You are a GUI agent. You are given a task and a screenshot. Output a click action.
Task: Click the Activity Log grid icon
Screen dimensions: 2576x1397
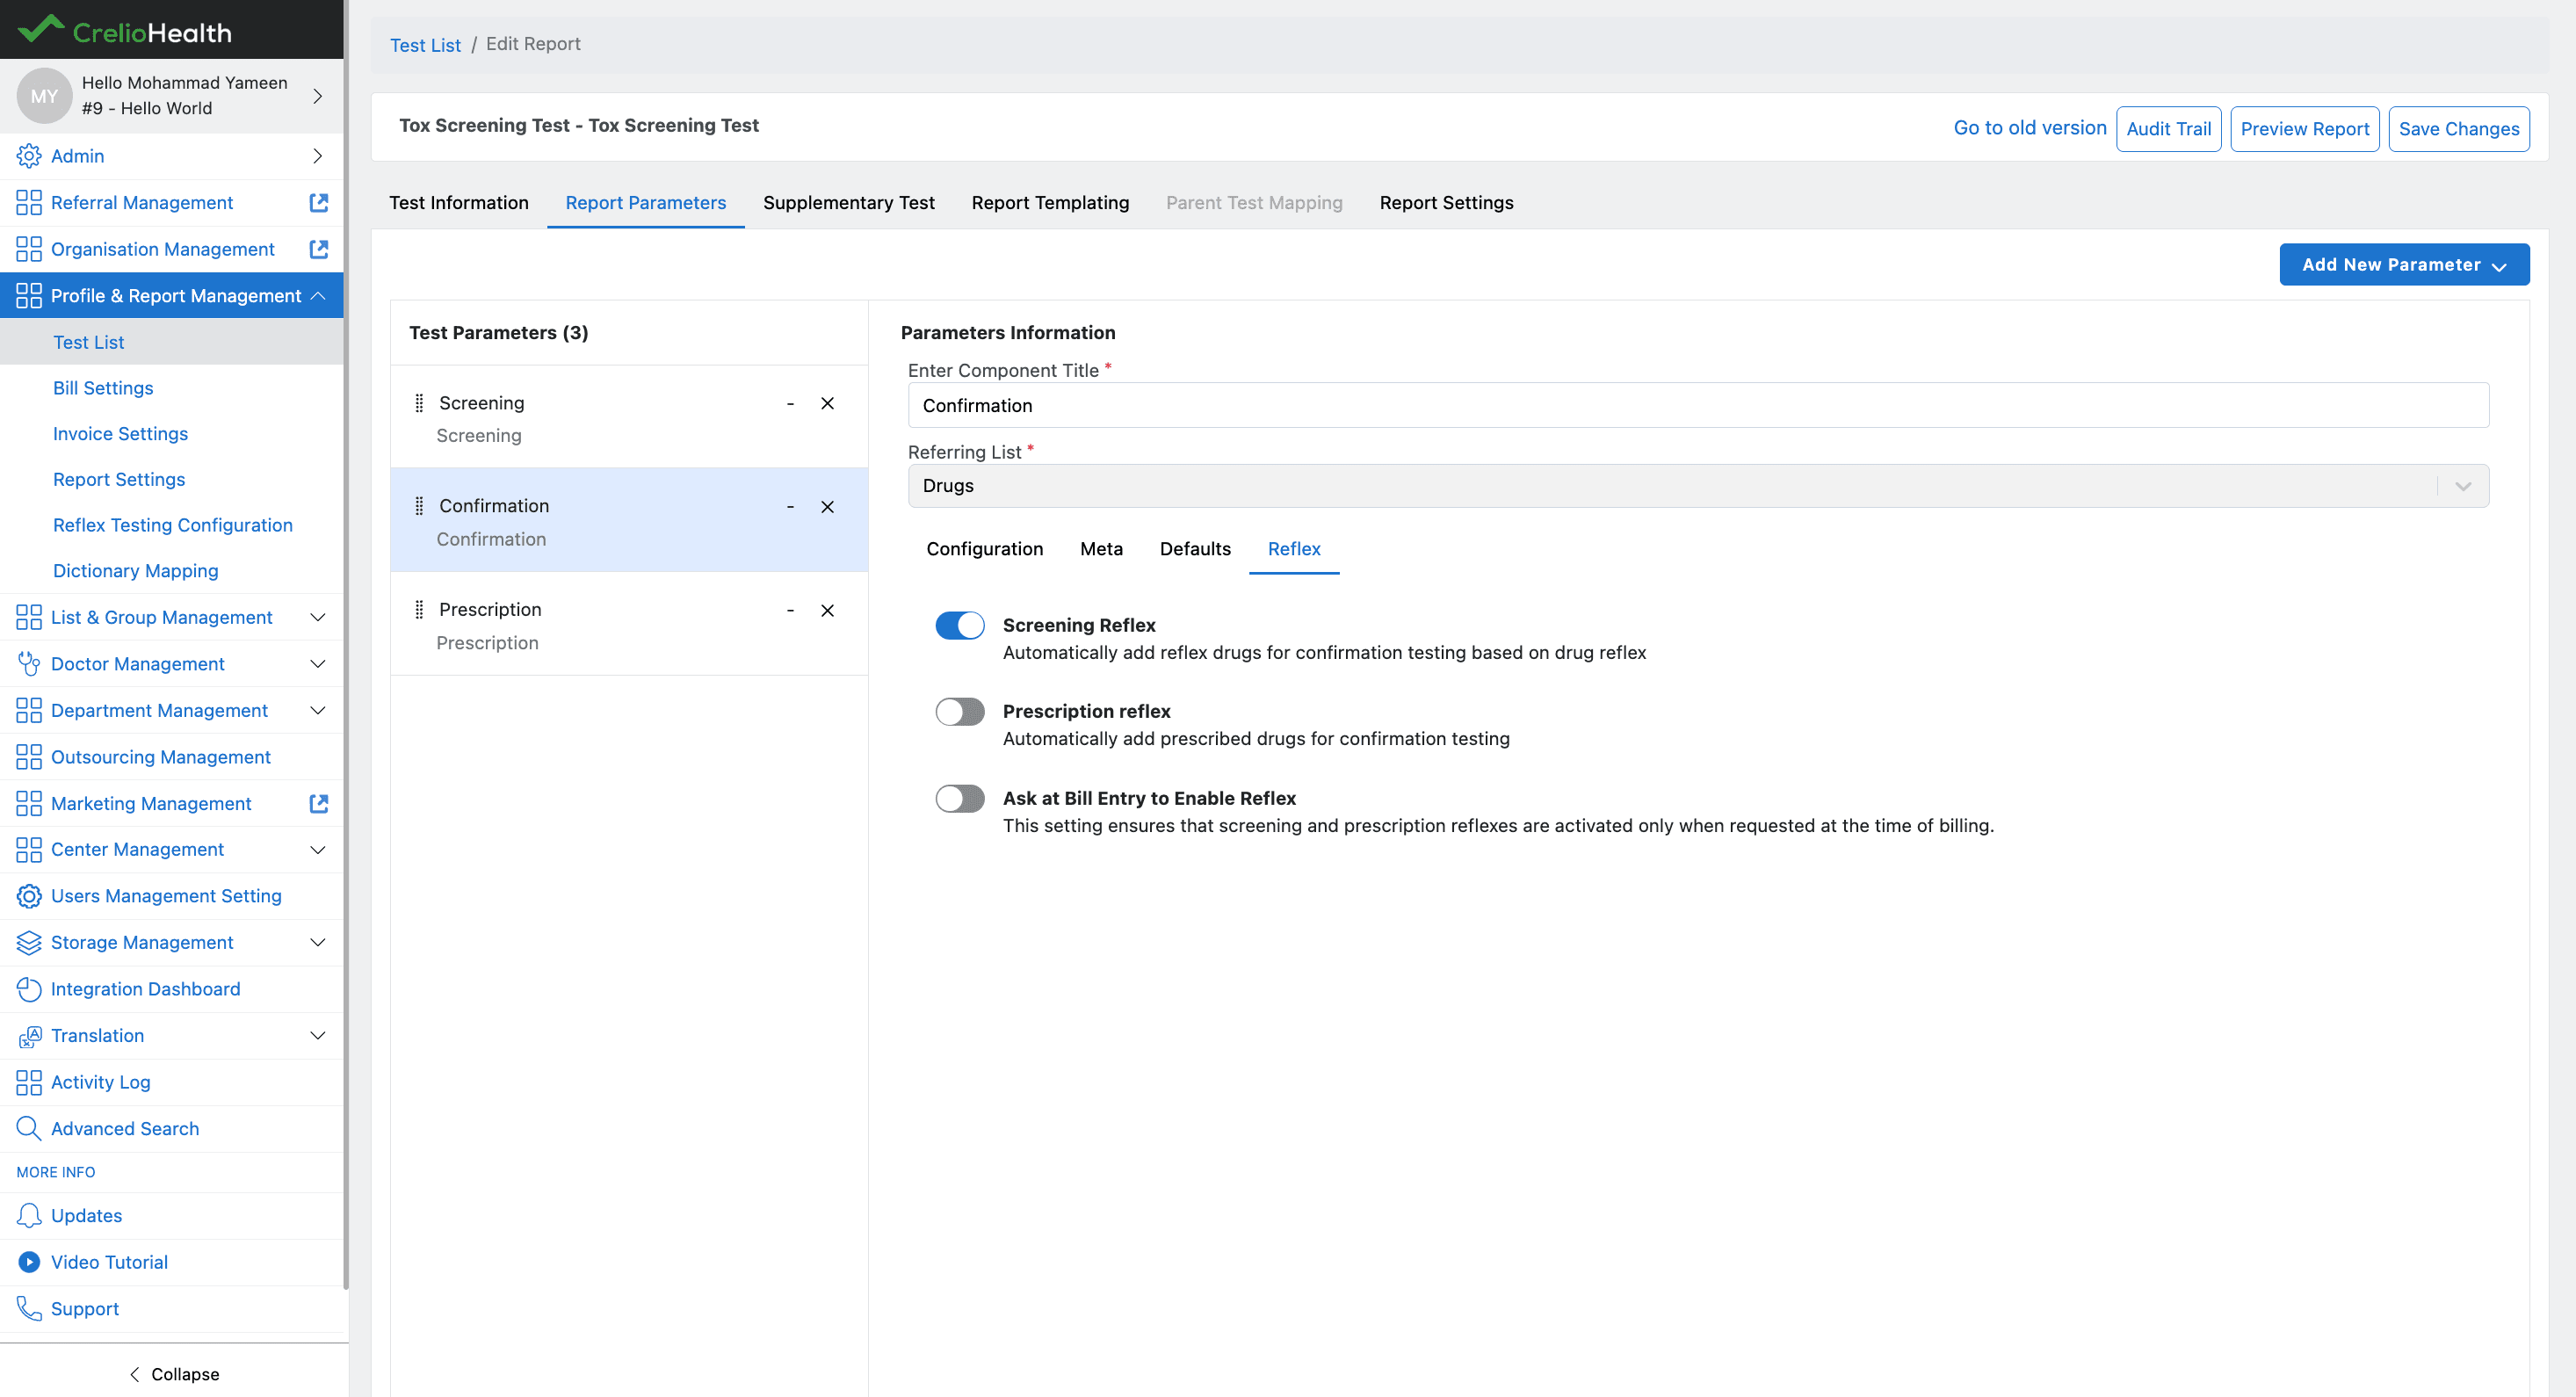pos(29,1082)
